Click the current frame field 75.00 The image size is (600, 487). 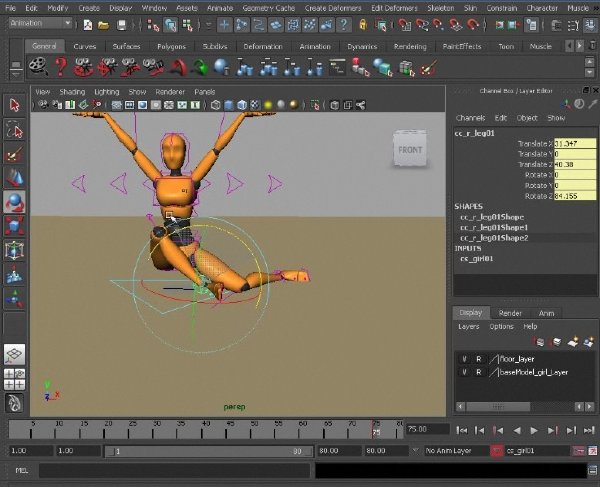tap(427, 429)
